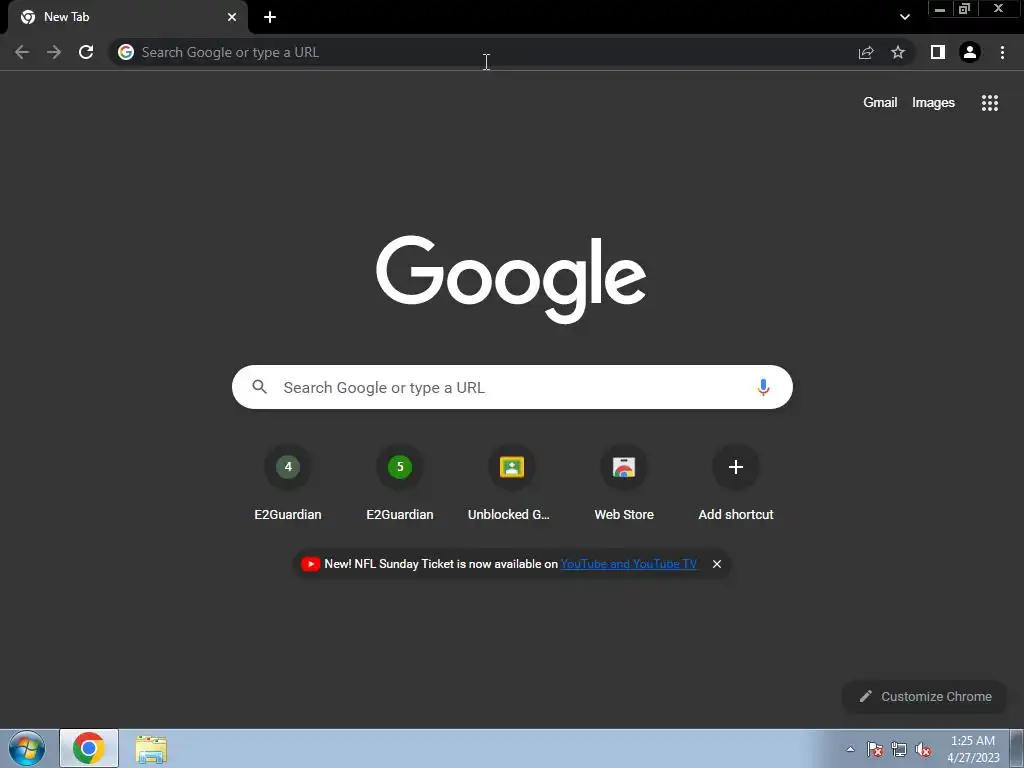
Task: Start voice search with microphone
Action: pos(763,387)
